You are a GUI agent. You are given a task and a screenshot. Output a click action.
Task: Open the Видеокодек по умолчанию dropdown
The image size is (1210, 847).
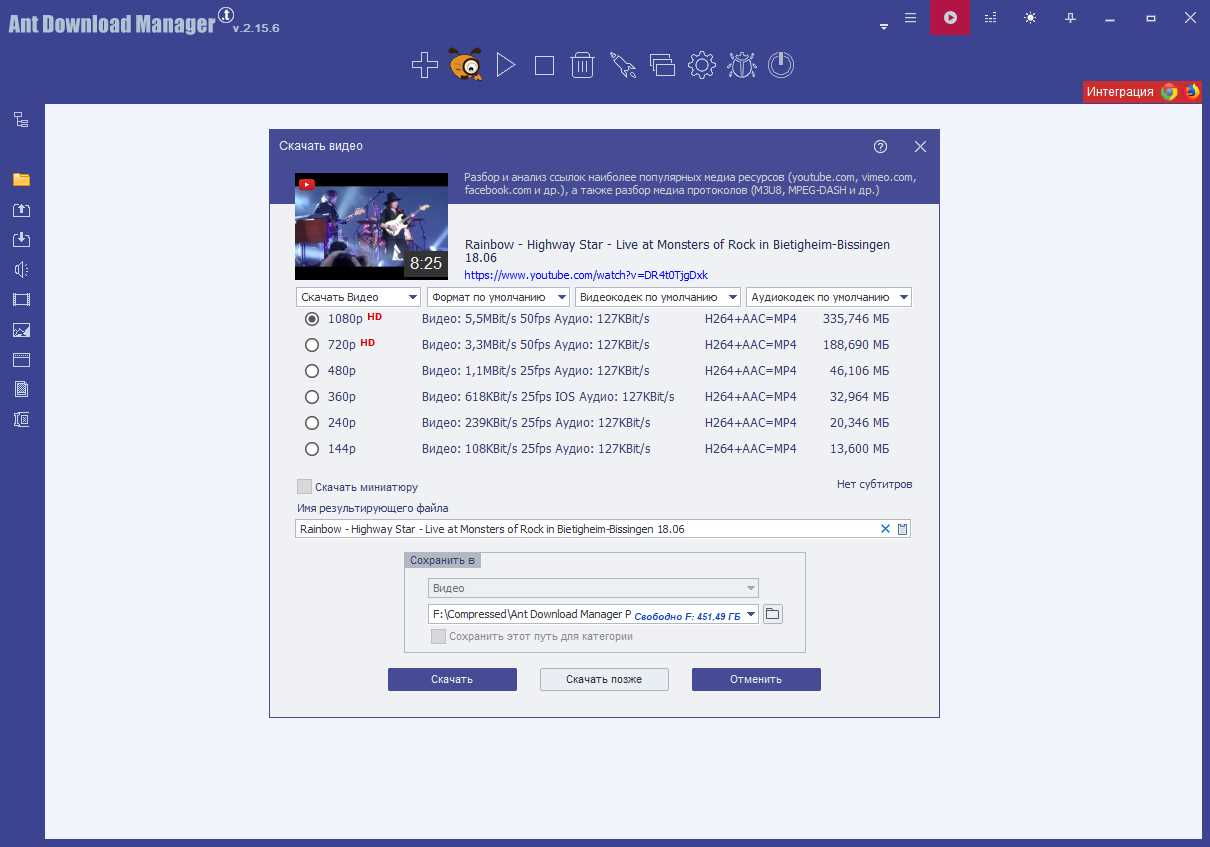point(658,297)
